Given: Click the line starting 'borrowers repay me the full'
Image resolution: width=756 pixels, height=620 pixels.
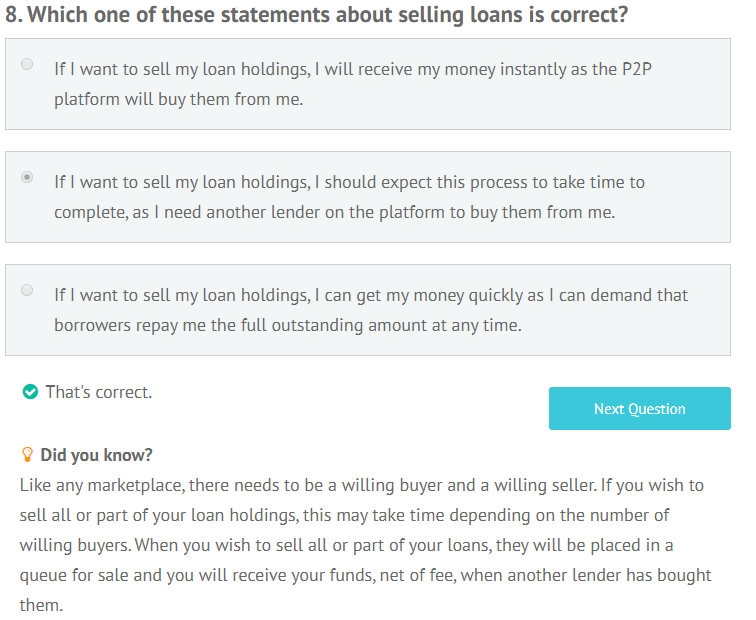Looking at the screenshot, I should pyautogui.click(x=288, y=325).
